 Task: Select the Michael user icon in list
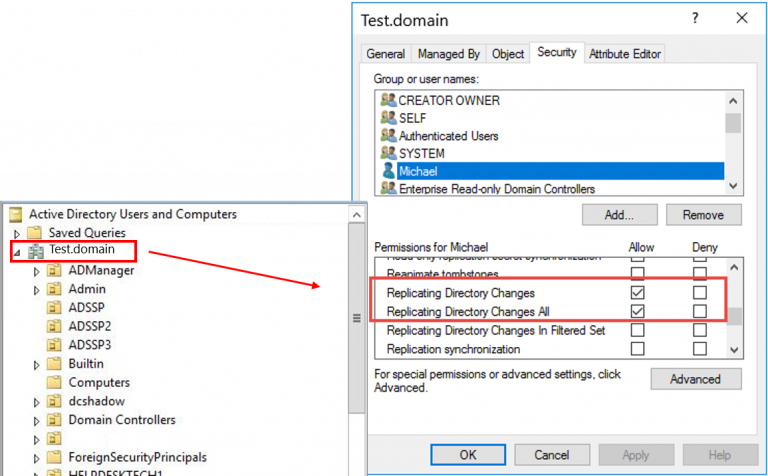click(388, 171)
